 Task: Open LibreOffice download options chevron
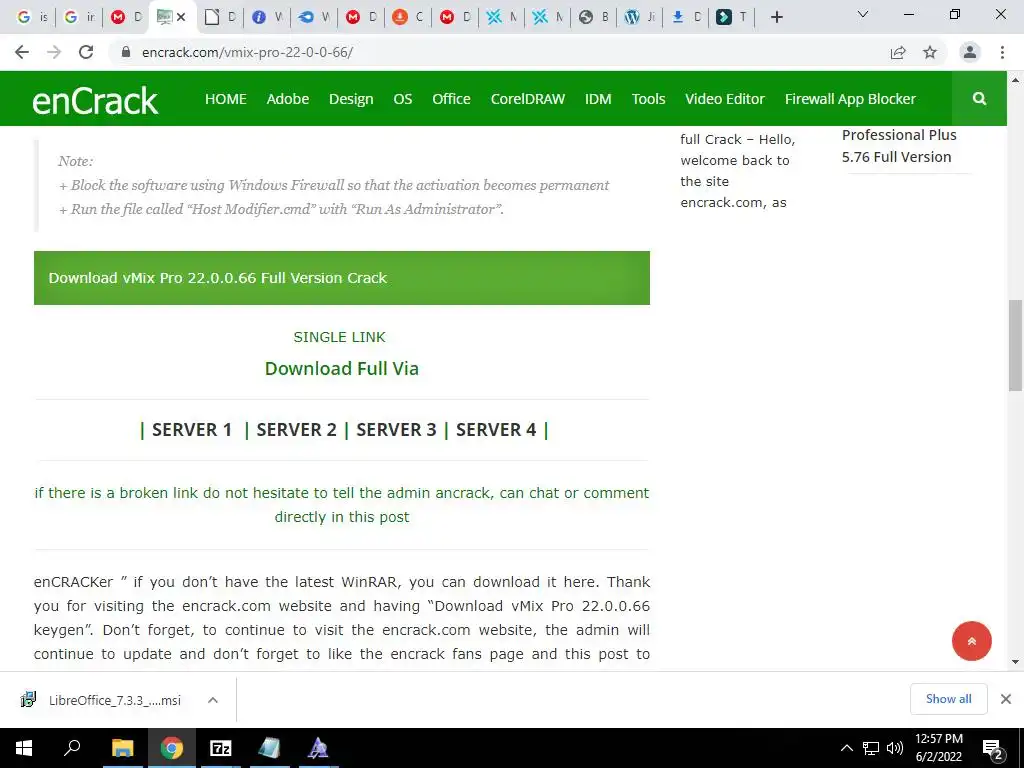[x=212, y=700]
